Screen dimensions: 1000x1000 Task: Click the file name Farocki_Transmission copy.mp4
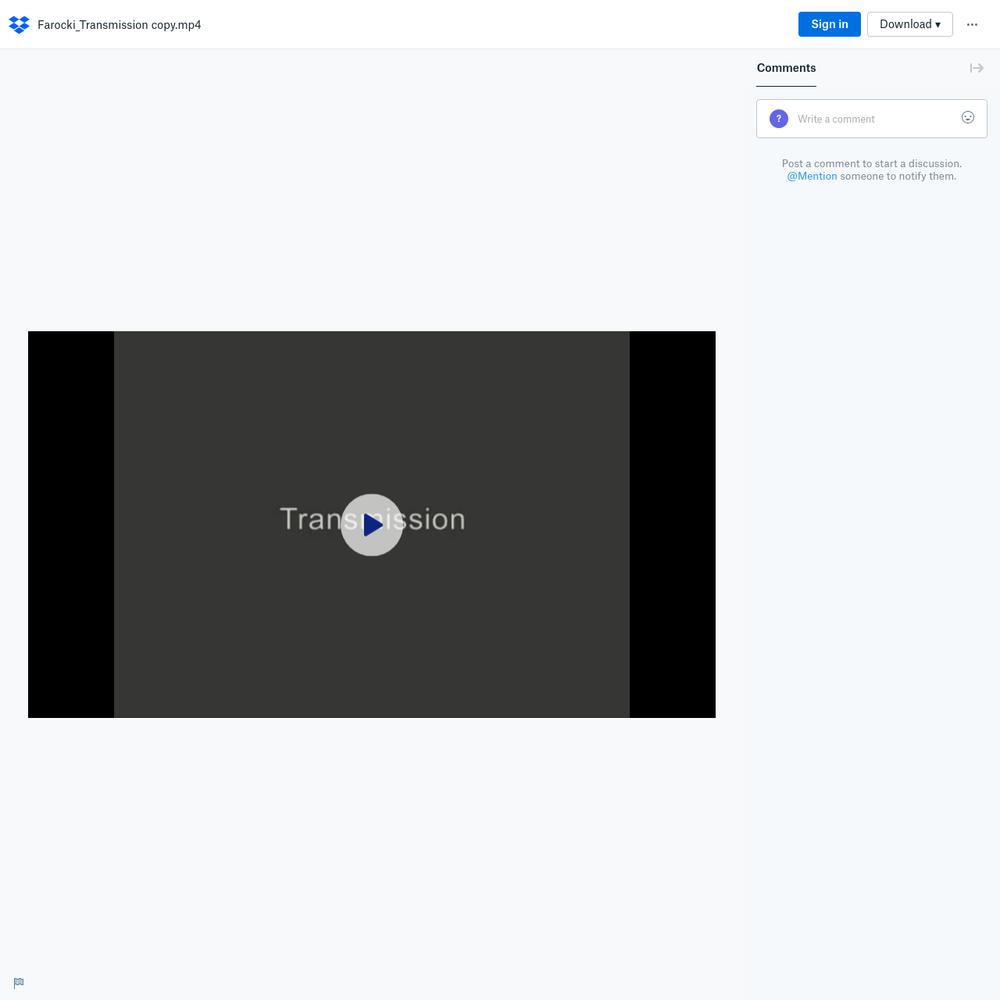pos(119,25)
